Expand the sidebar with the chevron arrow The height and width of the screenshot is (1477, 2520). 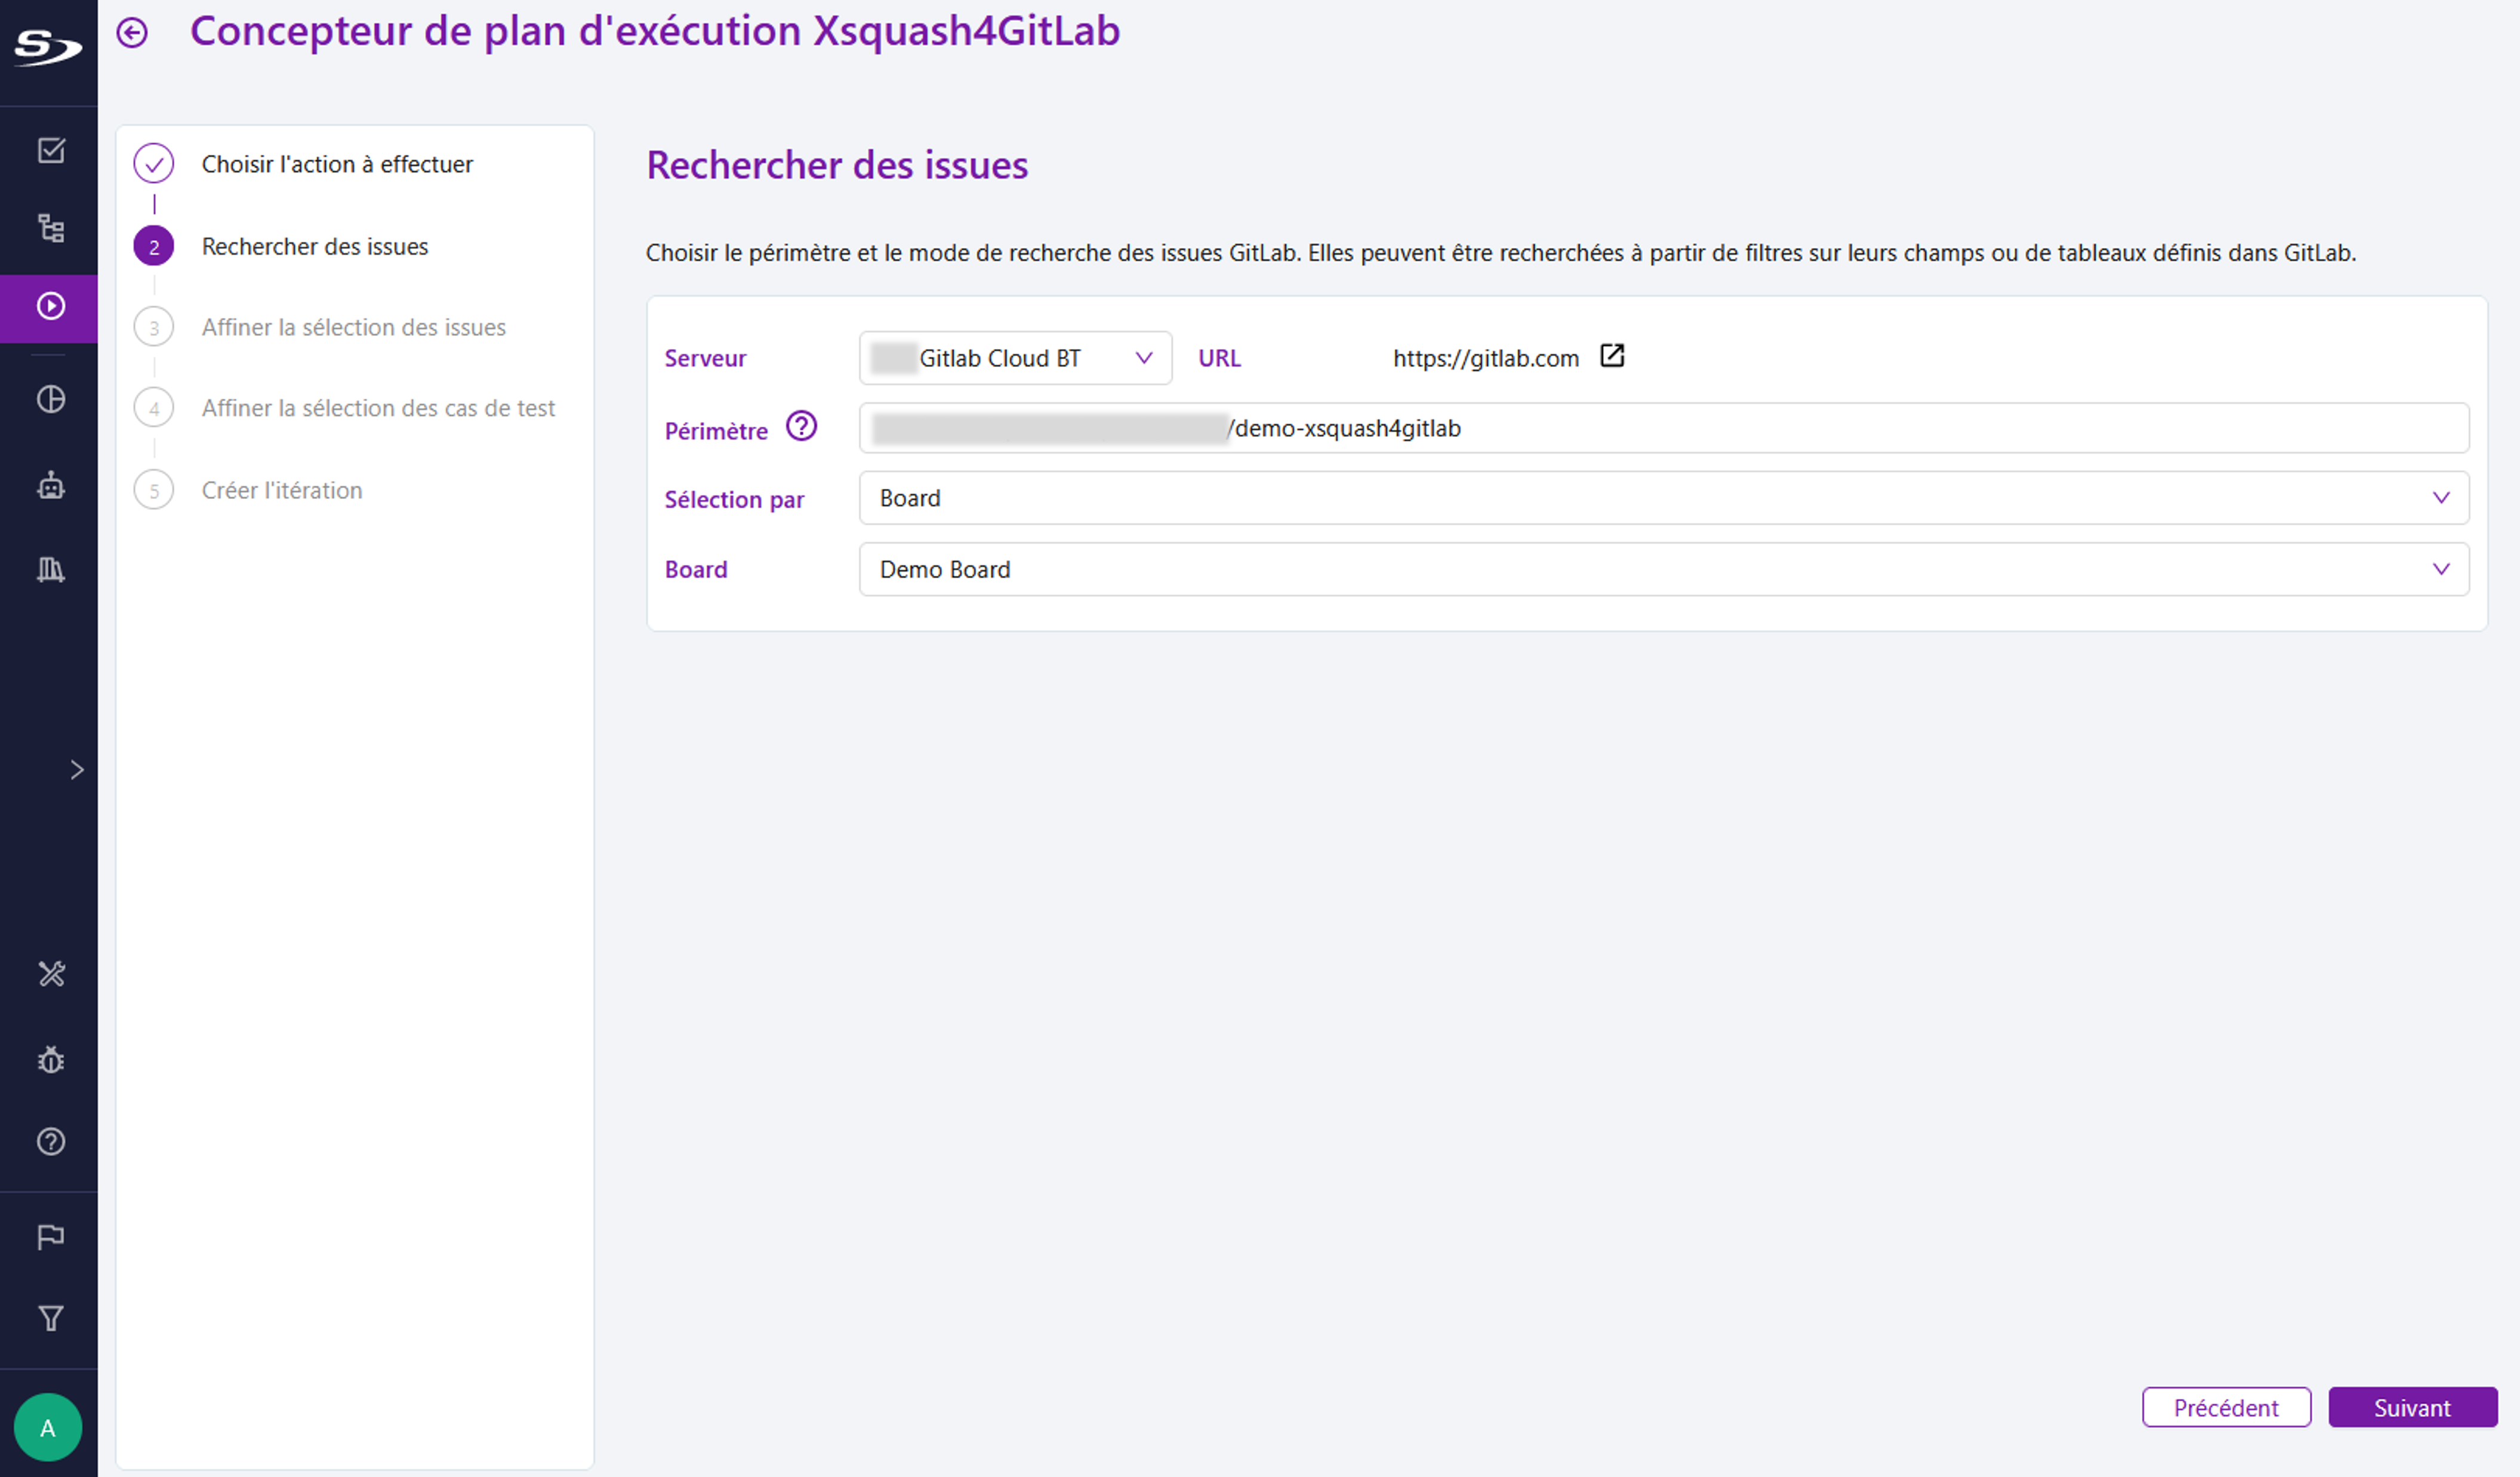76,769
